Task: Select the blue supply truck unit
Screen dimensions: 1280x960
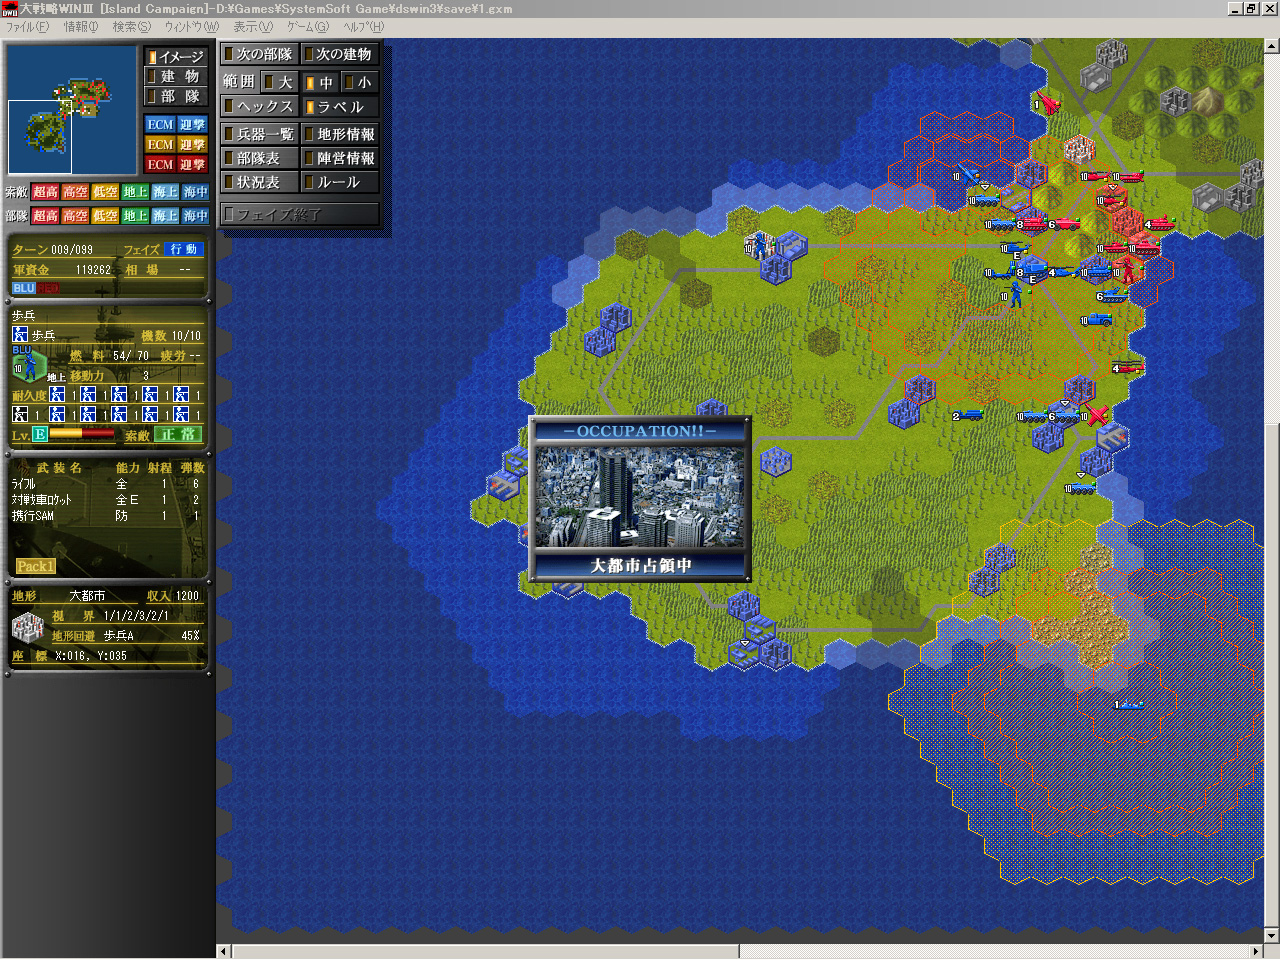Action: pyautogui.click(x=1097, y=320)
